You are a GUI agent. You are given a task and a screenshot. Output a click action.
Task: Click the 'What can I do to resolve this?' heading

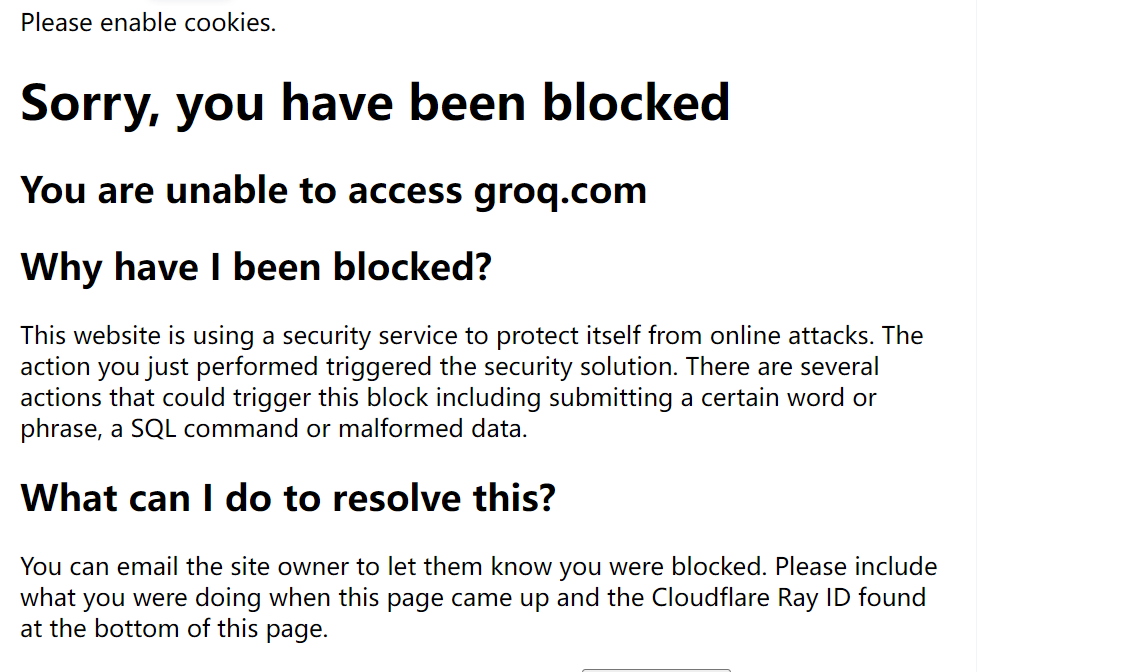pos(288,497)
